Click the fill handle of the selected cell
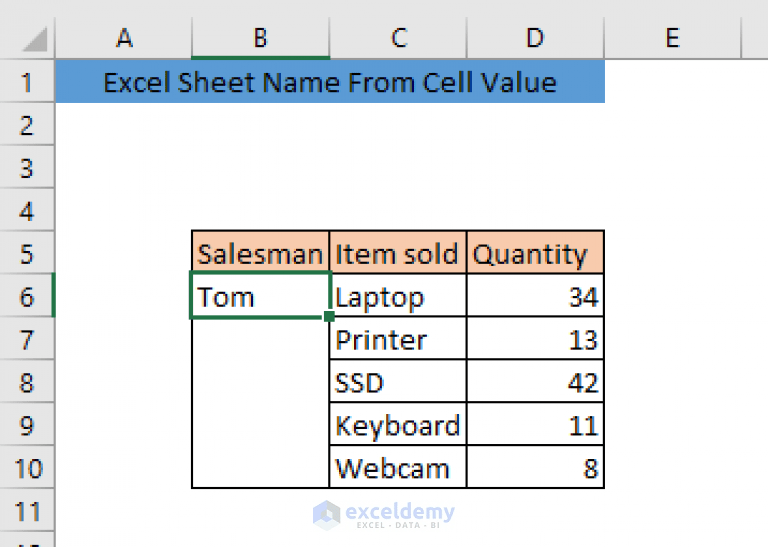768x547 pixels. [329, 317]
